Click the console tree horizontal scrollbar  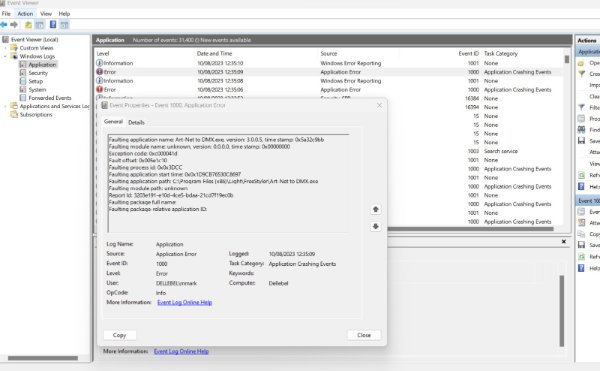coord(43,358)
